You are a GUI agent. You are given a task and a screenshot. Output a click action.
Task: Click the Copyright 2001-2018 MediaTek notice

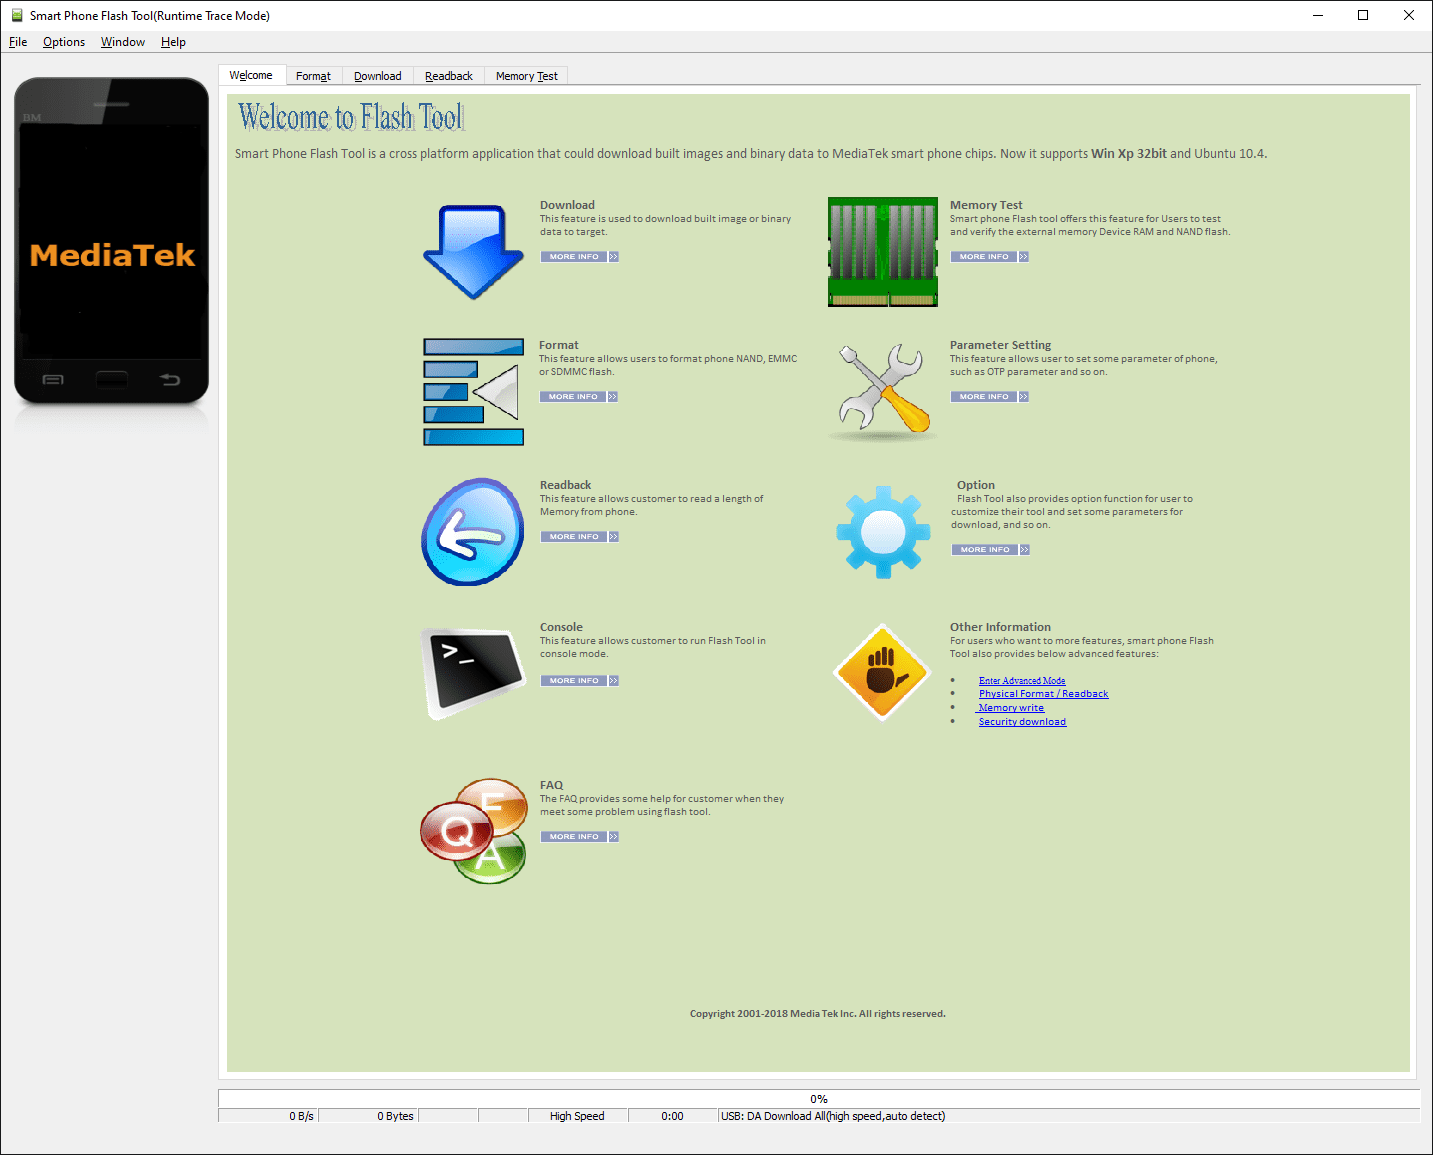click(x=818, y=1014)
